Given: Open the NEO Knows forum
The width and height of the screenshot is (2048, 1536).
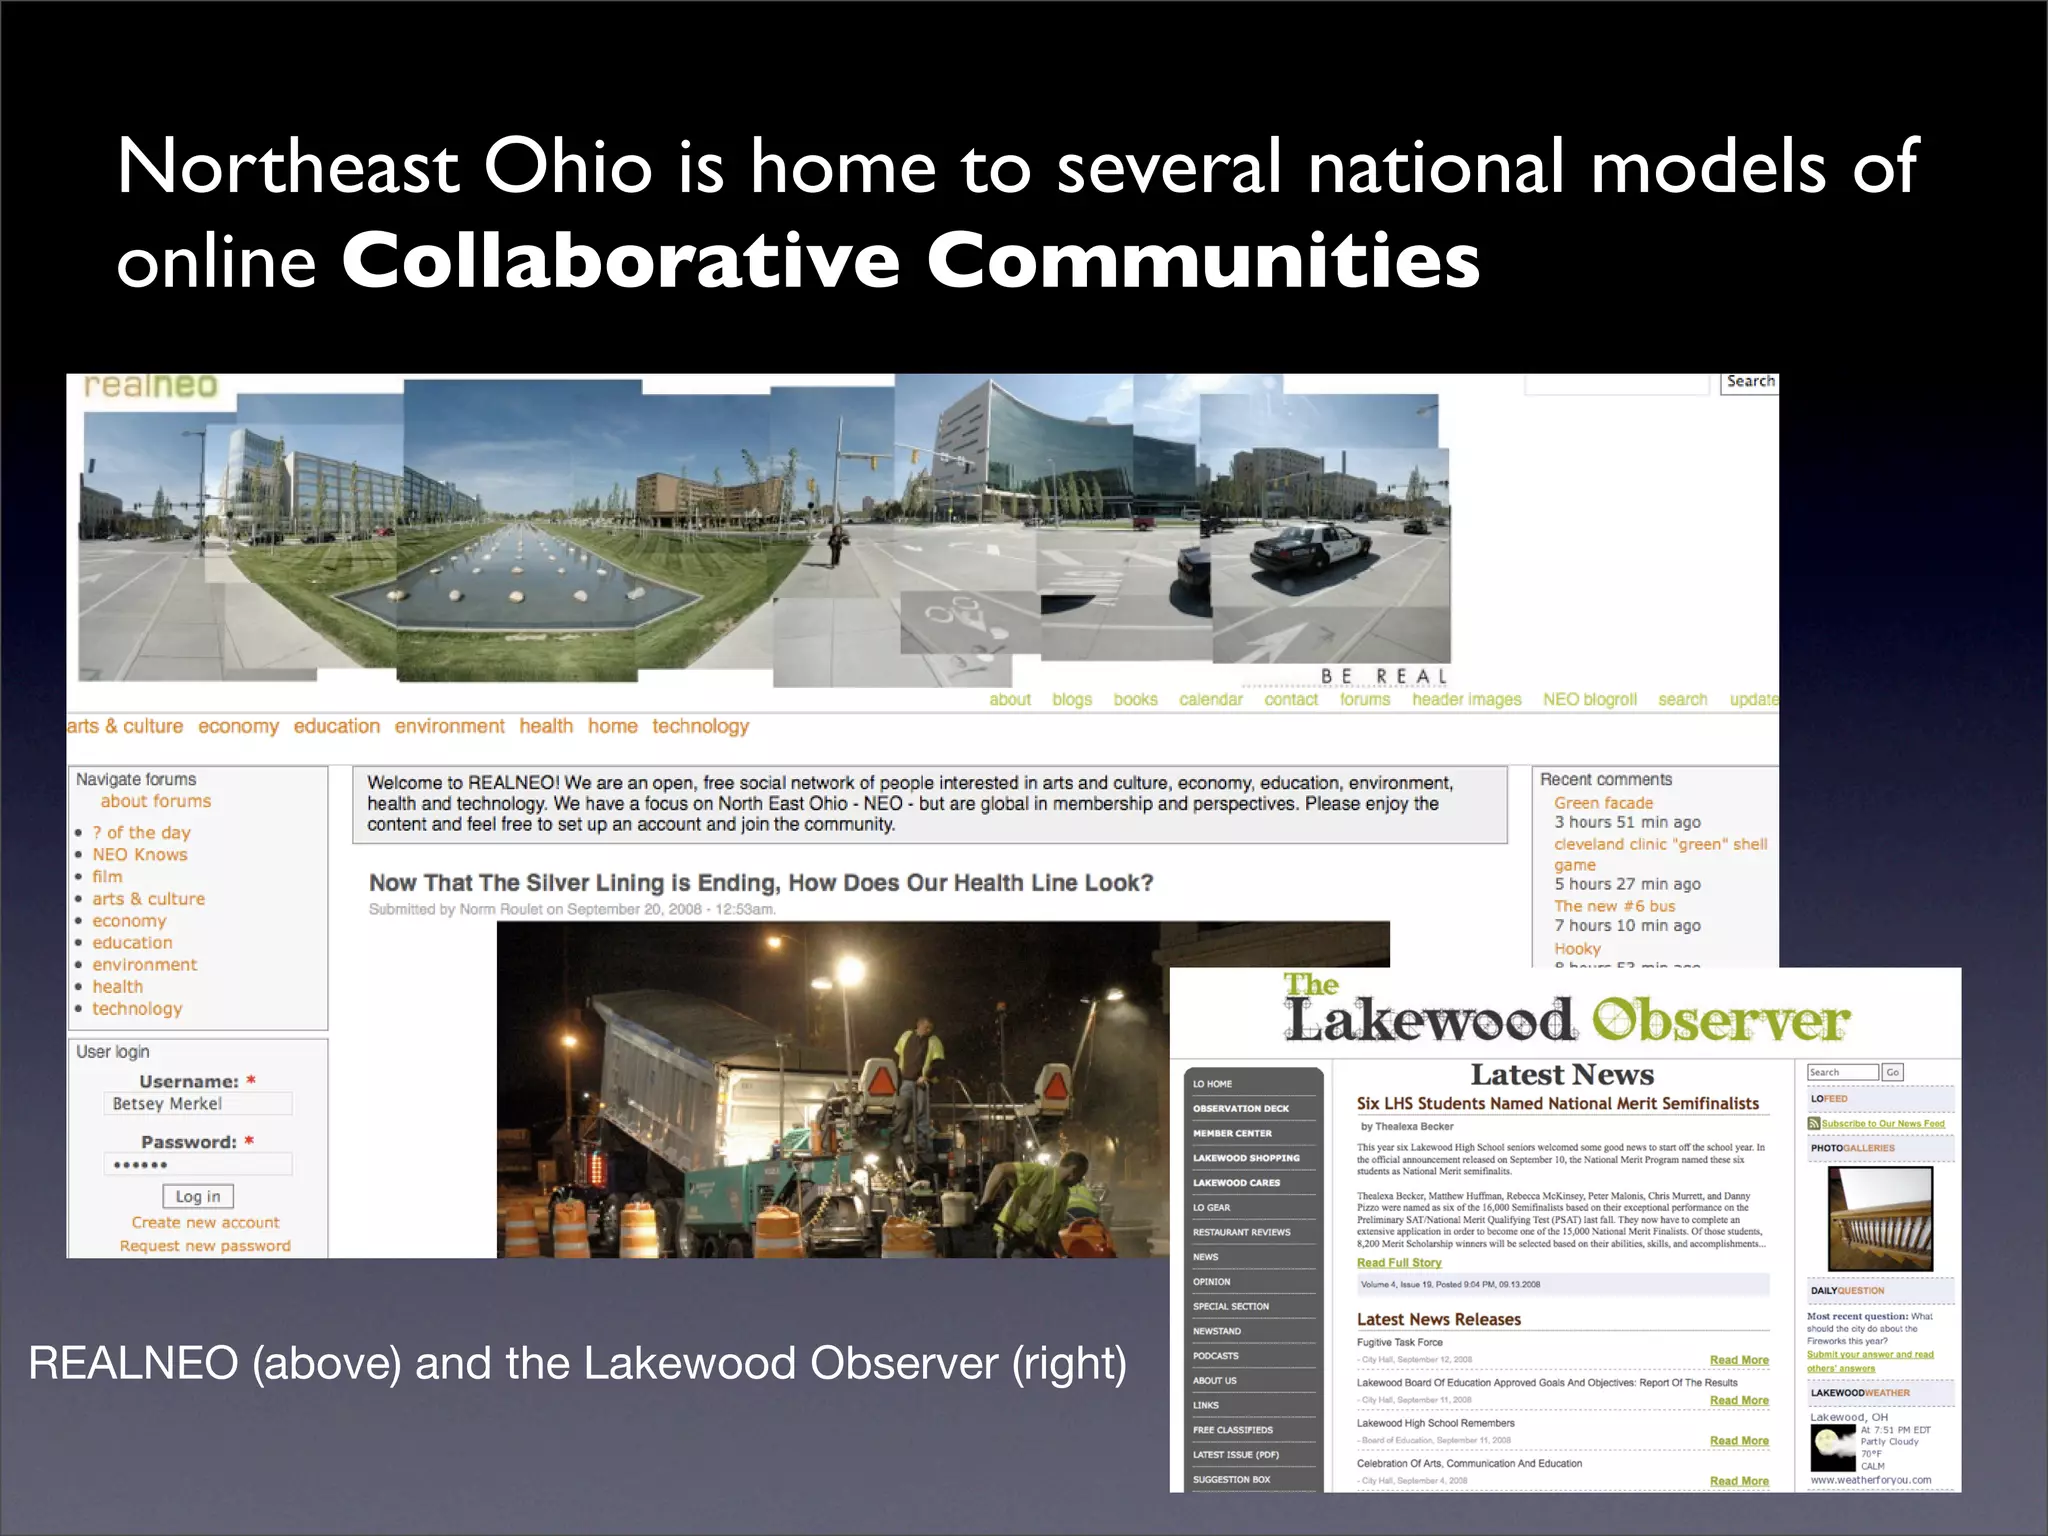Looking at the screenshot, I should point(140,854).
